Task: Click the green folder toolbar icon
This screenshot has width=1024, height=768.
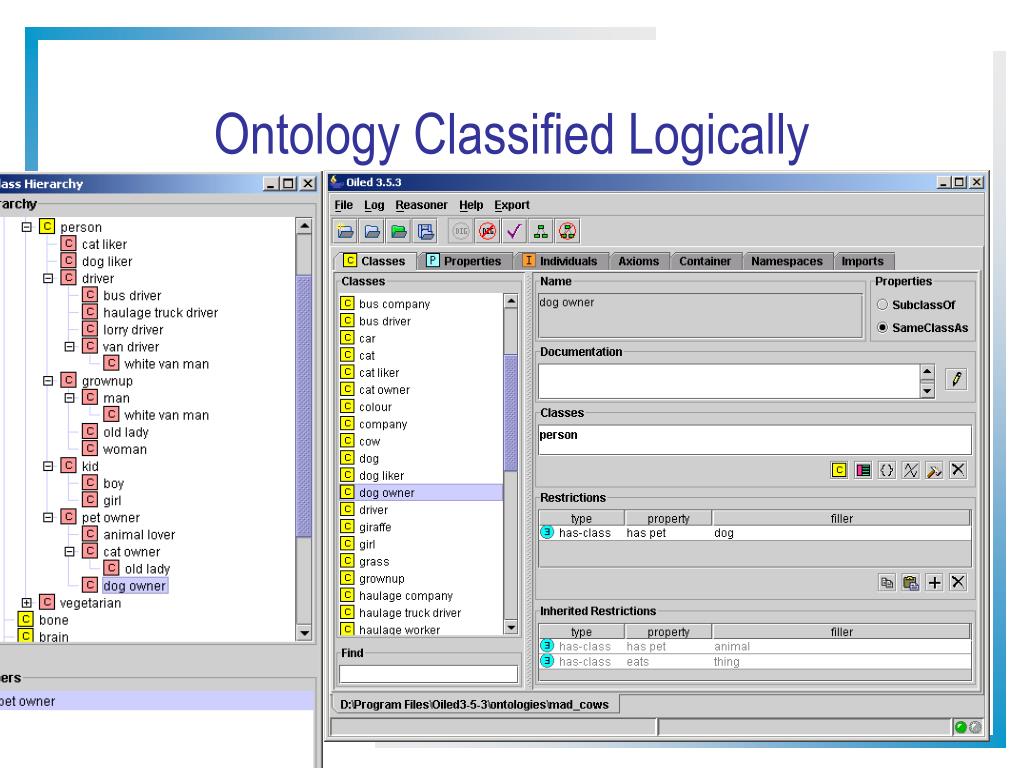Action: tap(399, 231)
